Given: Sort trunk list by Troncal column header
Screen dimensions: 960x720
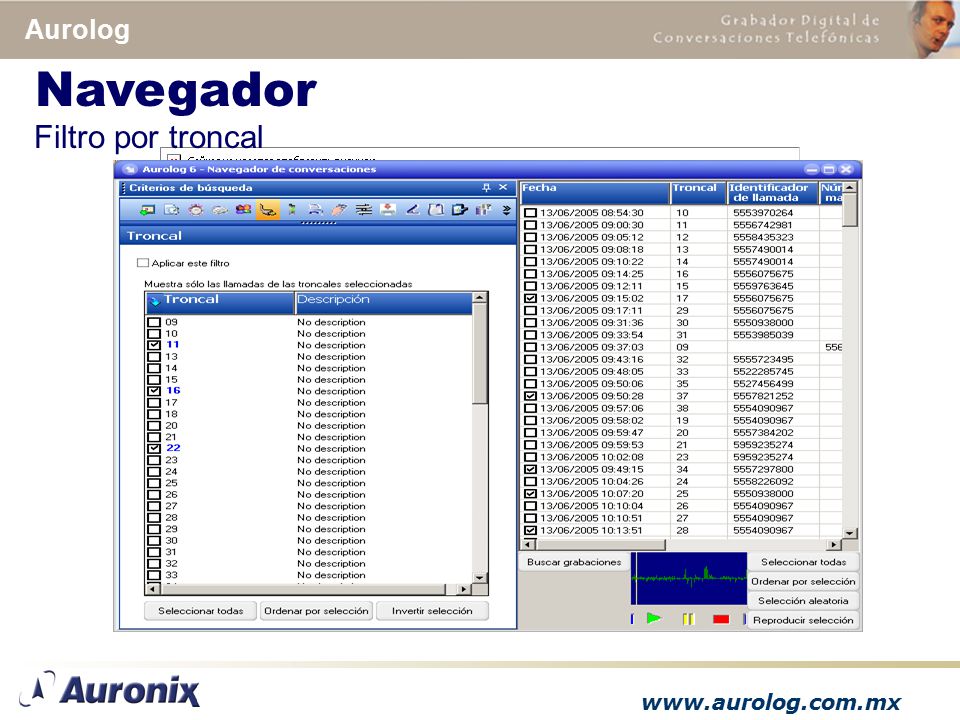Looking at the screenshot, I should pyautogui.click(x=220, y=303).
